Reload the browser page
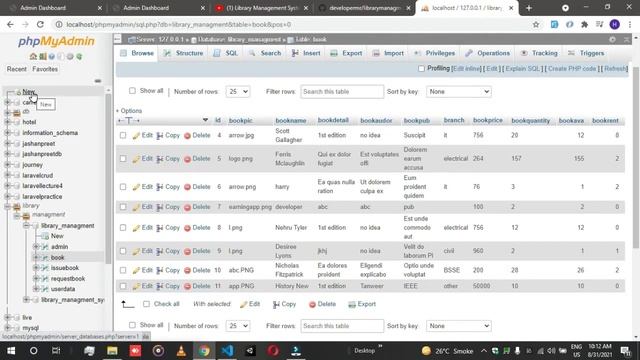The width and height of the screenshot is (640, 360). pos(40,24)
